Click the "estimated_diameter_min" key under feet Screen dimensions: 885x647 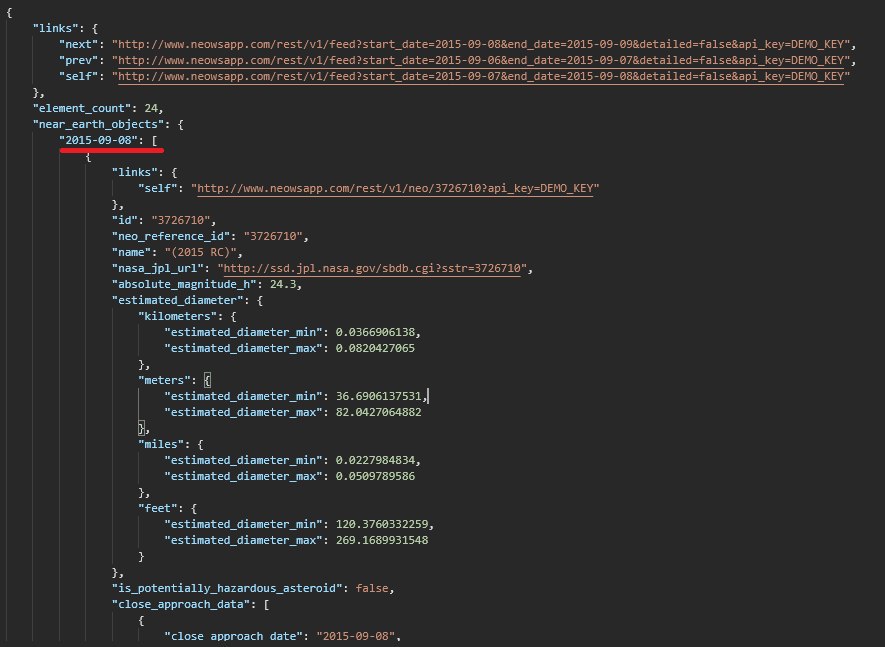243,524
